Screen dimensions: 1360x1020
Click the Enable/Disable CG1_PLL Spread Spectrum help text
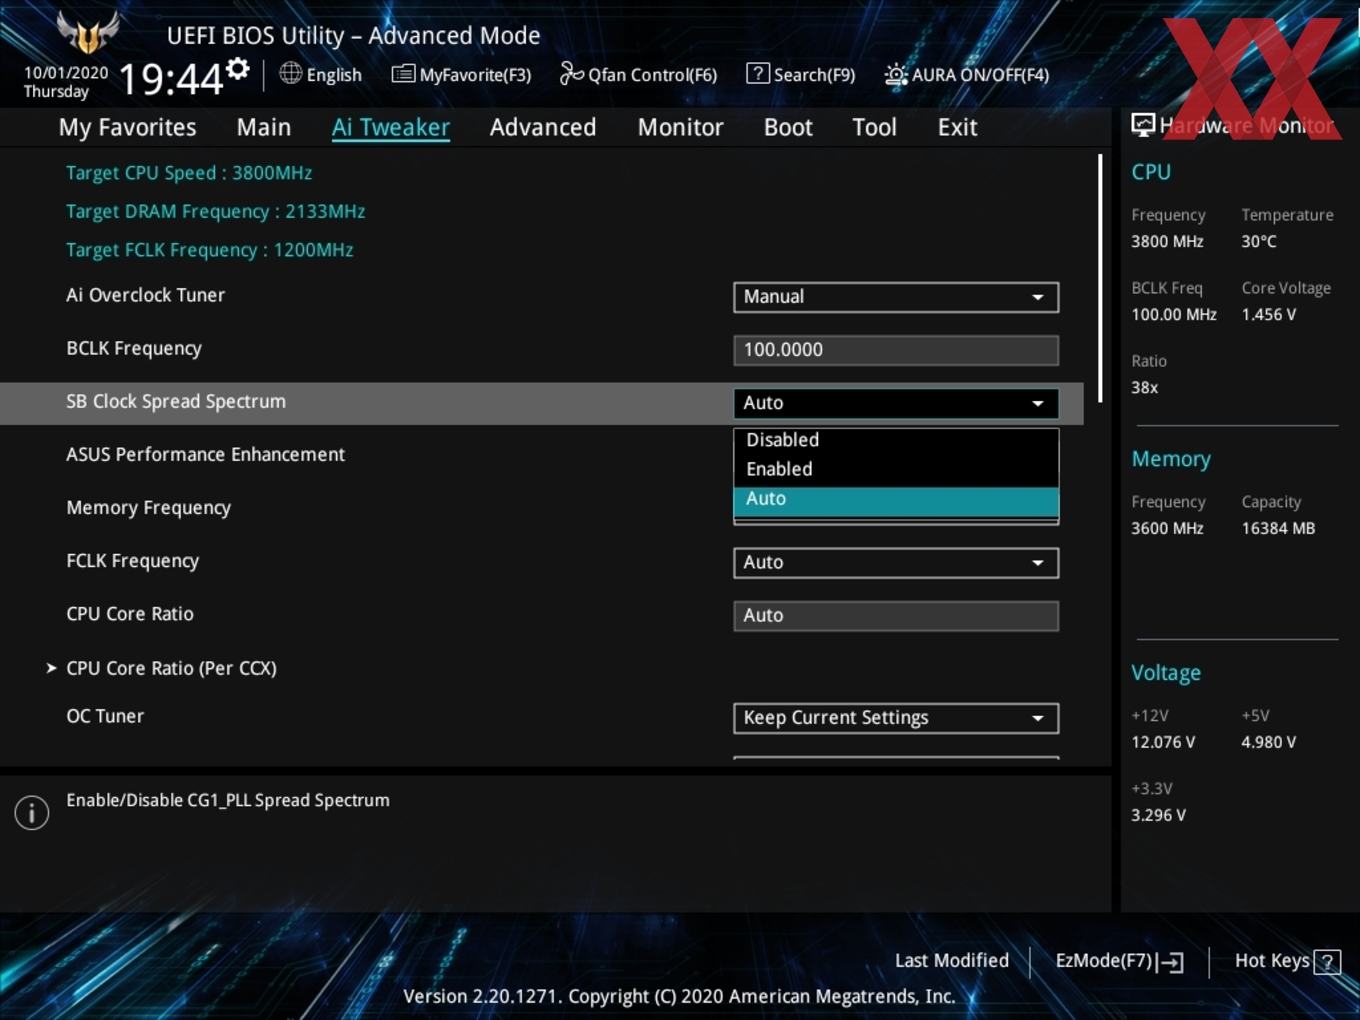(x=228, y=801)
